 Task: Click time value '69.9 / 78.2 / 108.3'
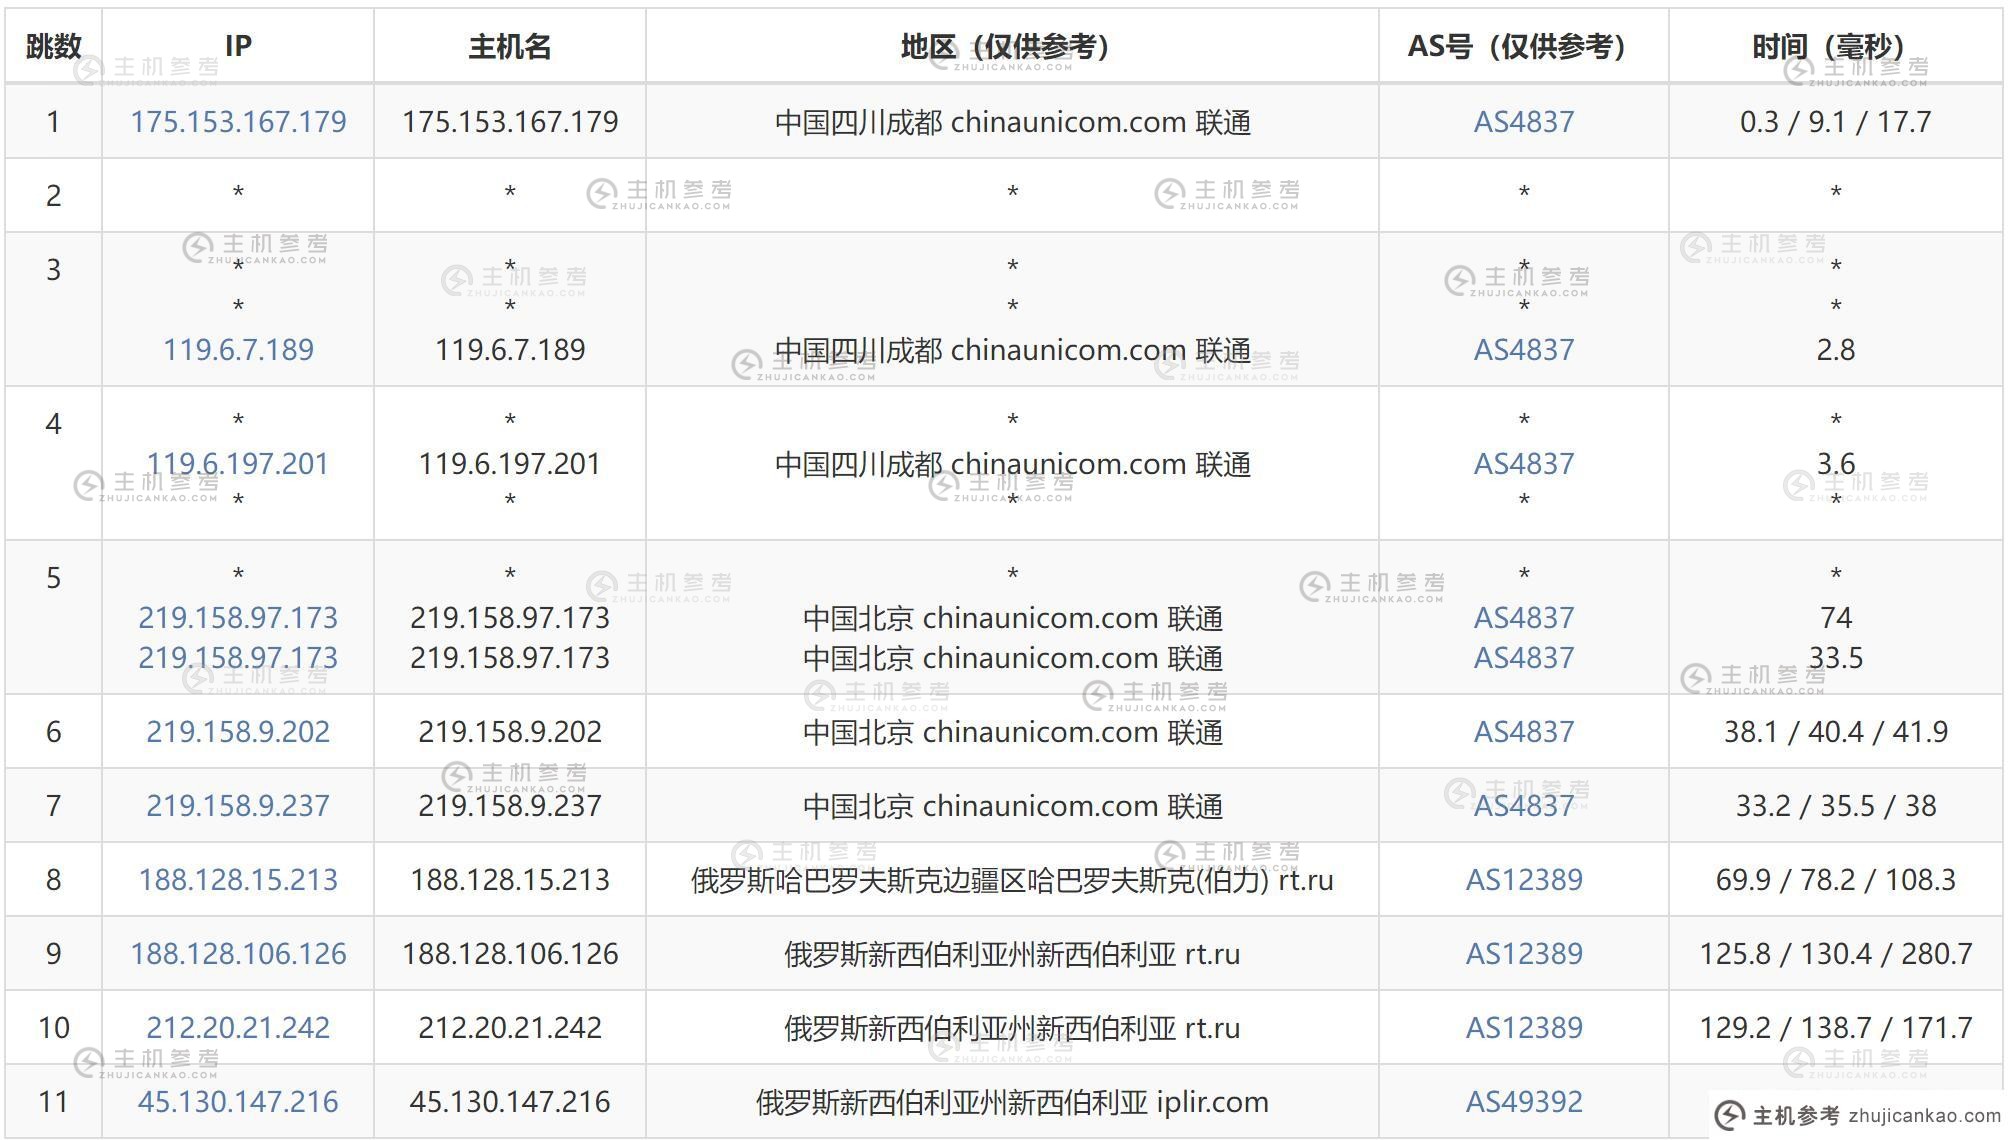point(1836,880)
